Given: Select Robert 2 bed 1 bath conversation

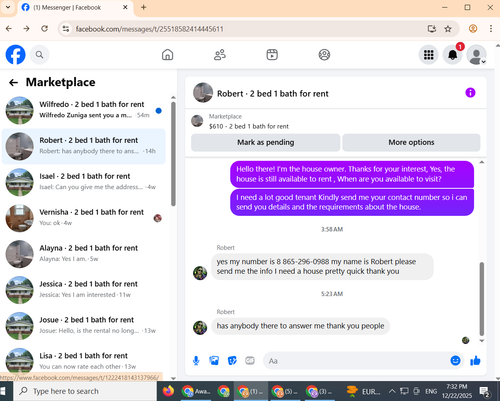Looking at the screenshot, I should pyautogui.click(x=83, y=146).
